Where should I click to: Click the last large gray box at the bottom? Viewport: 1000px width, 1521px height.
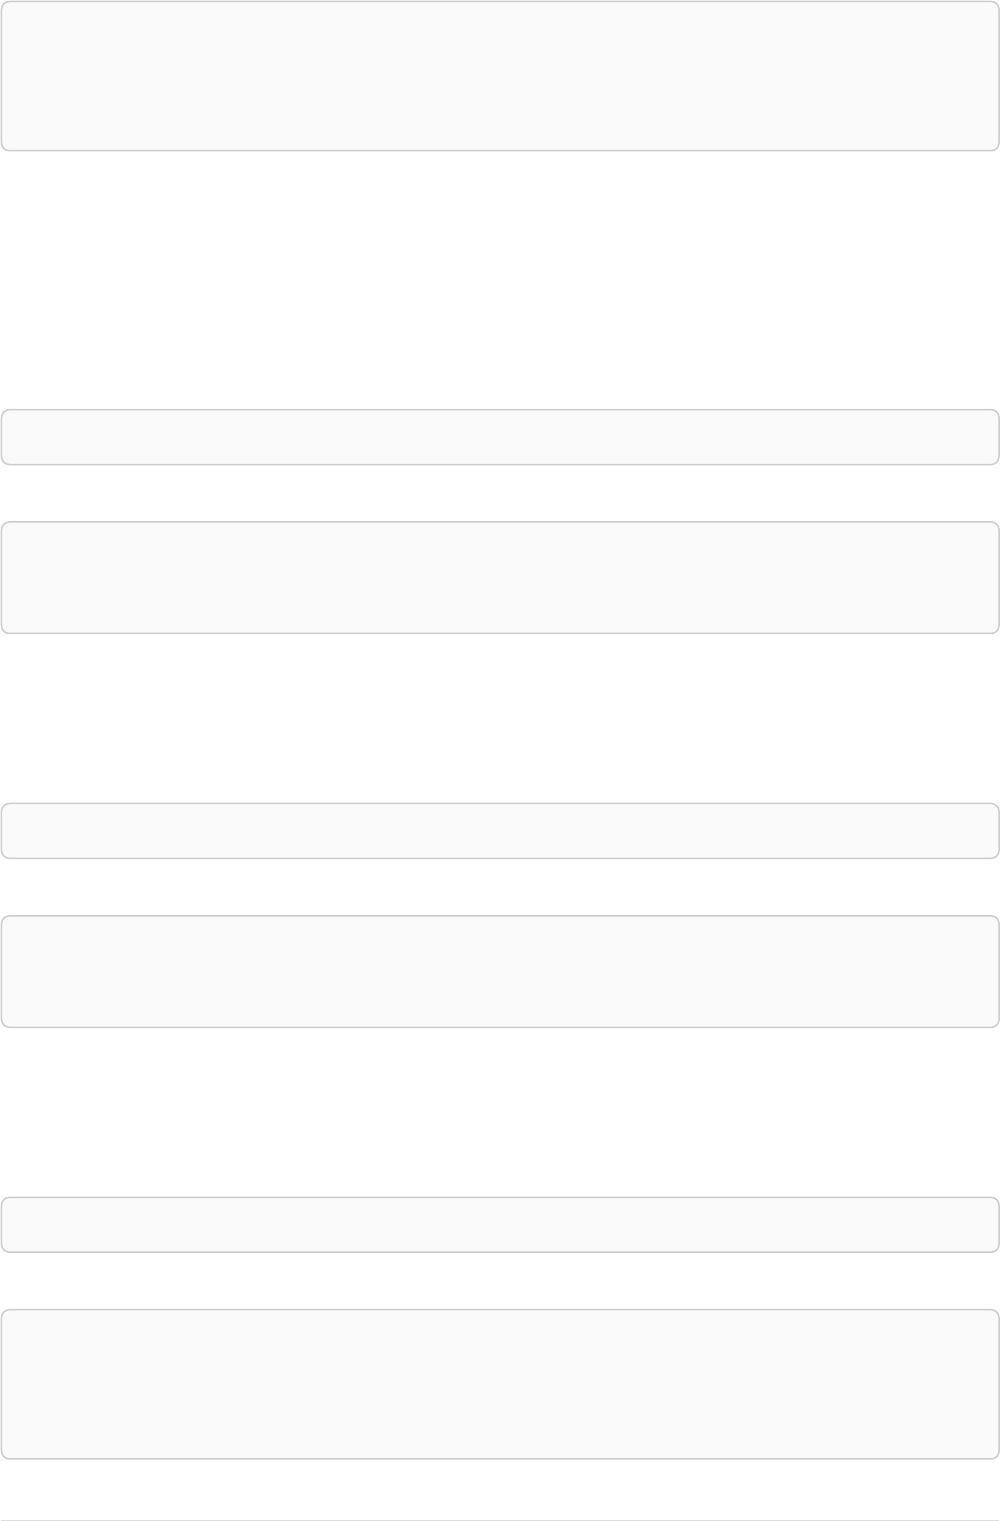[500, 1384]
